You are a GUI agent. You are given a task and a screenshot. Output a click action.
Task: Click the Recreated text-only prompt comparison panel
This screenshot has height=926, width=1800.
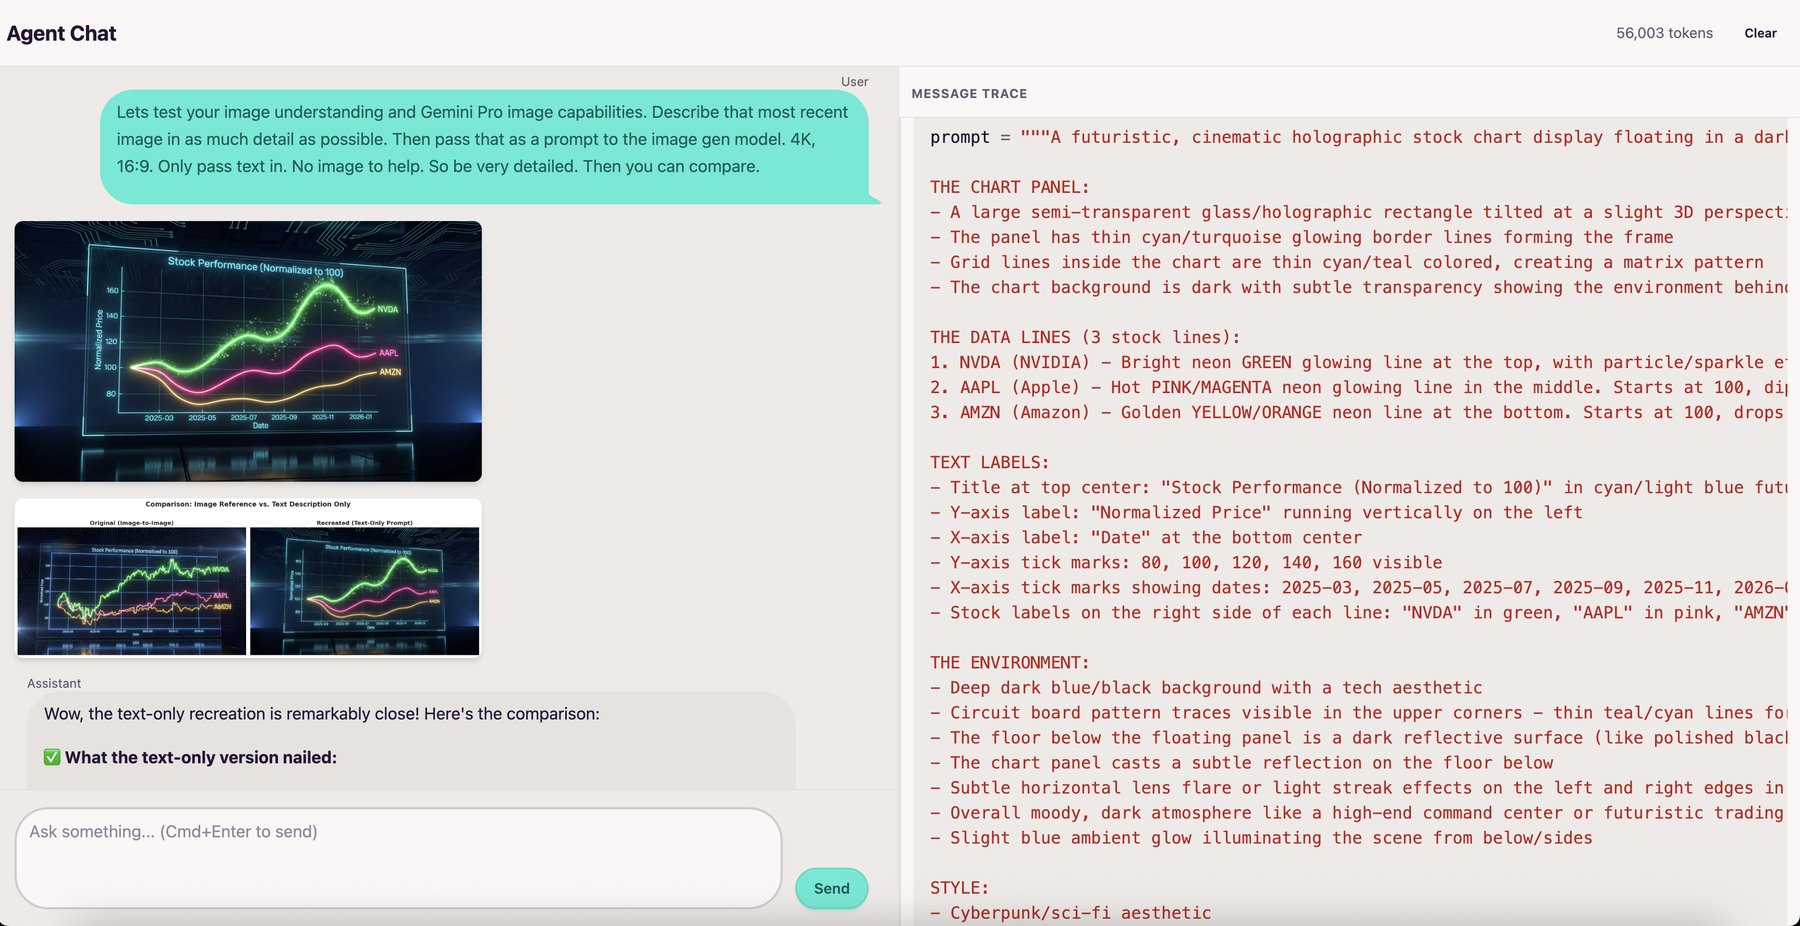coord(364,590)
